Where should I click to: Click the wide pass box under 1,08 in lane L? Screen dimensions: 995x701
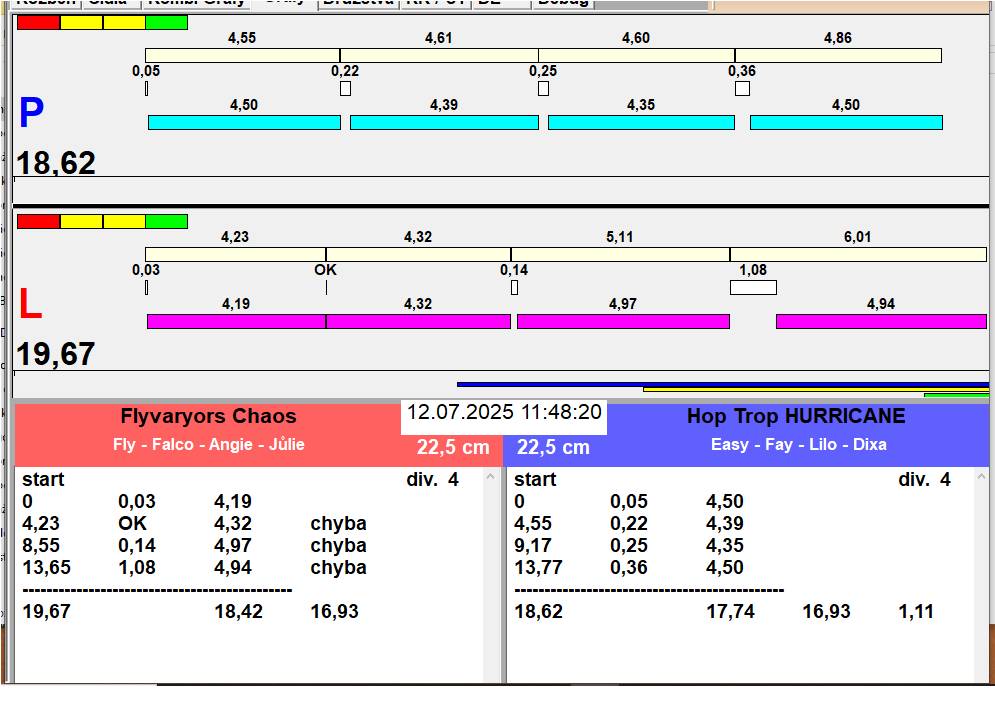(753, 287)
